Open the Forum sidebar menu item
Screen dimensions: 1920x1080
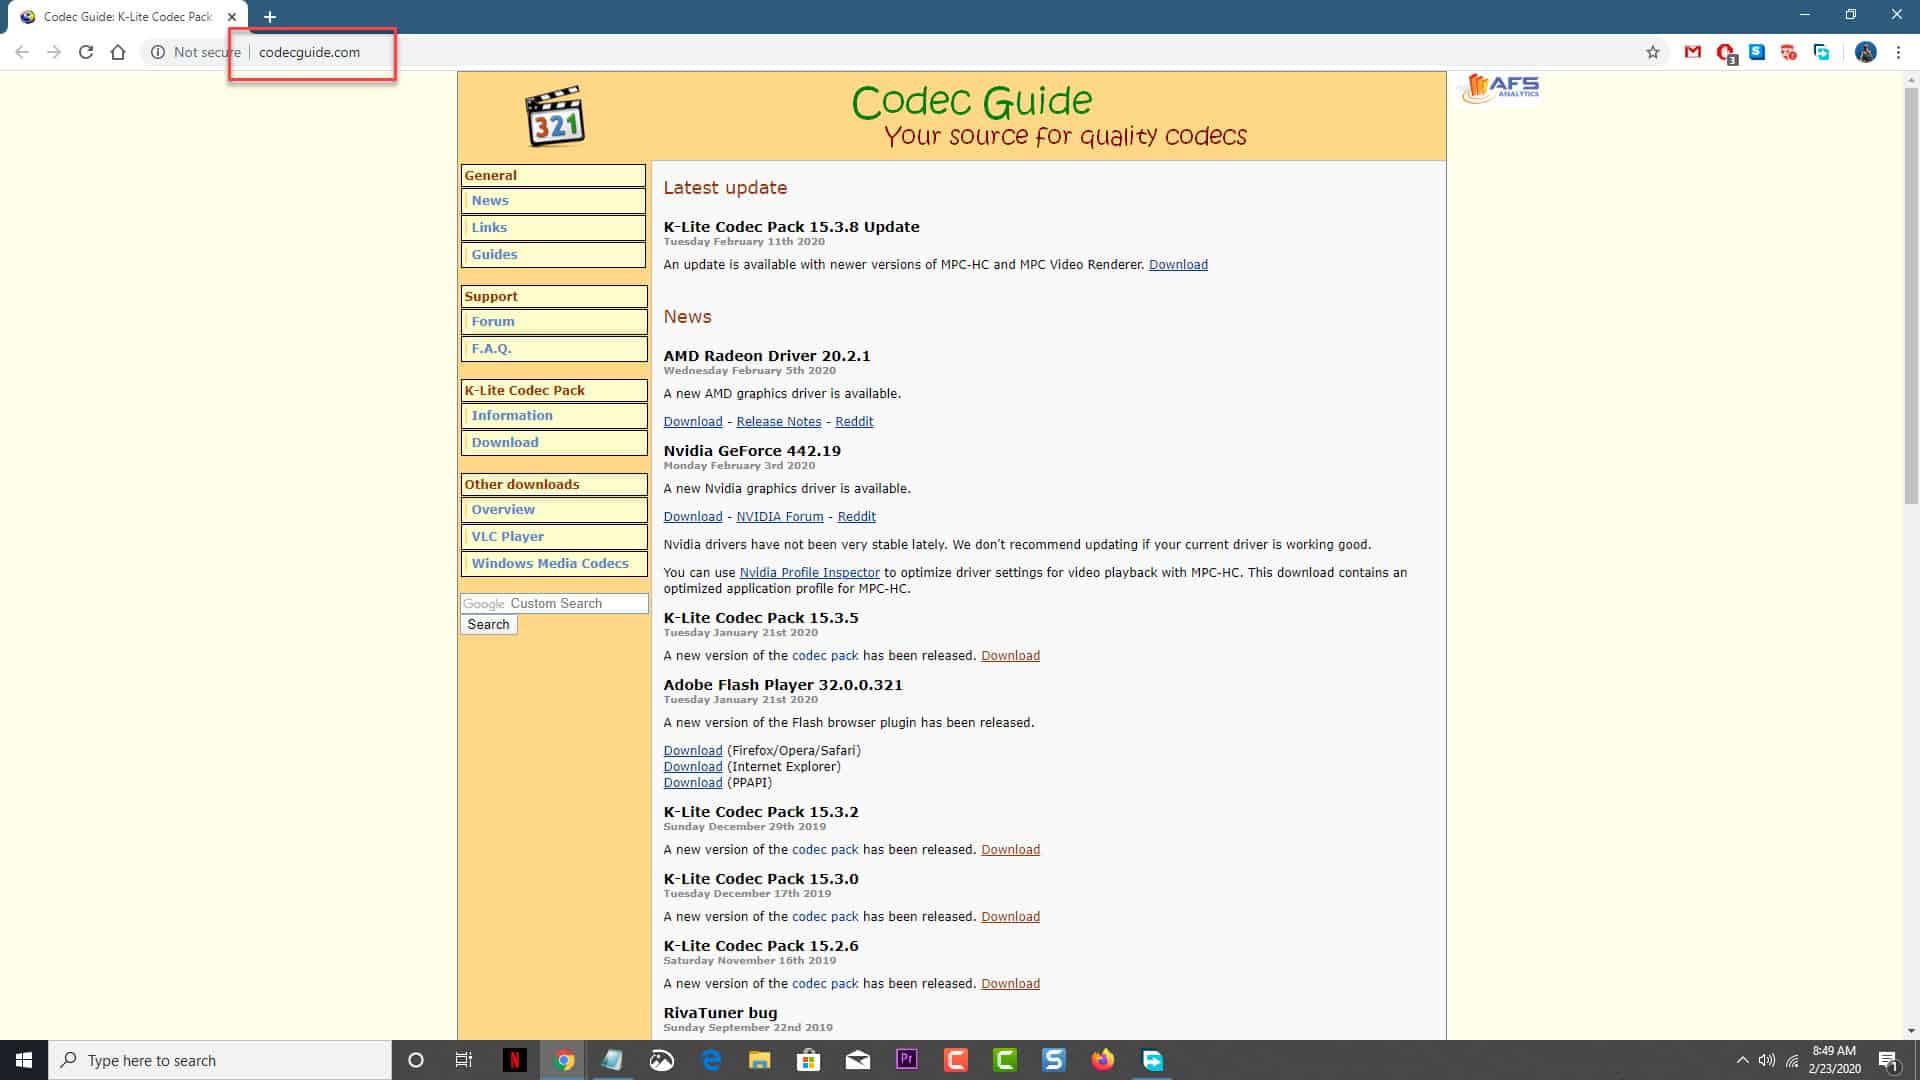[553, 322]
